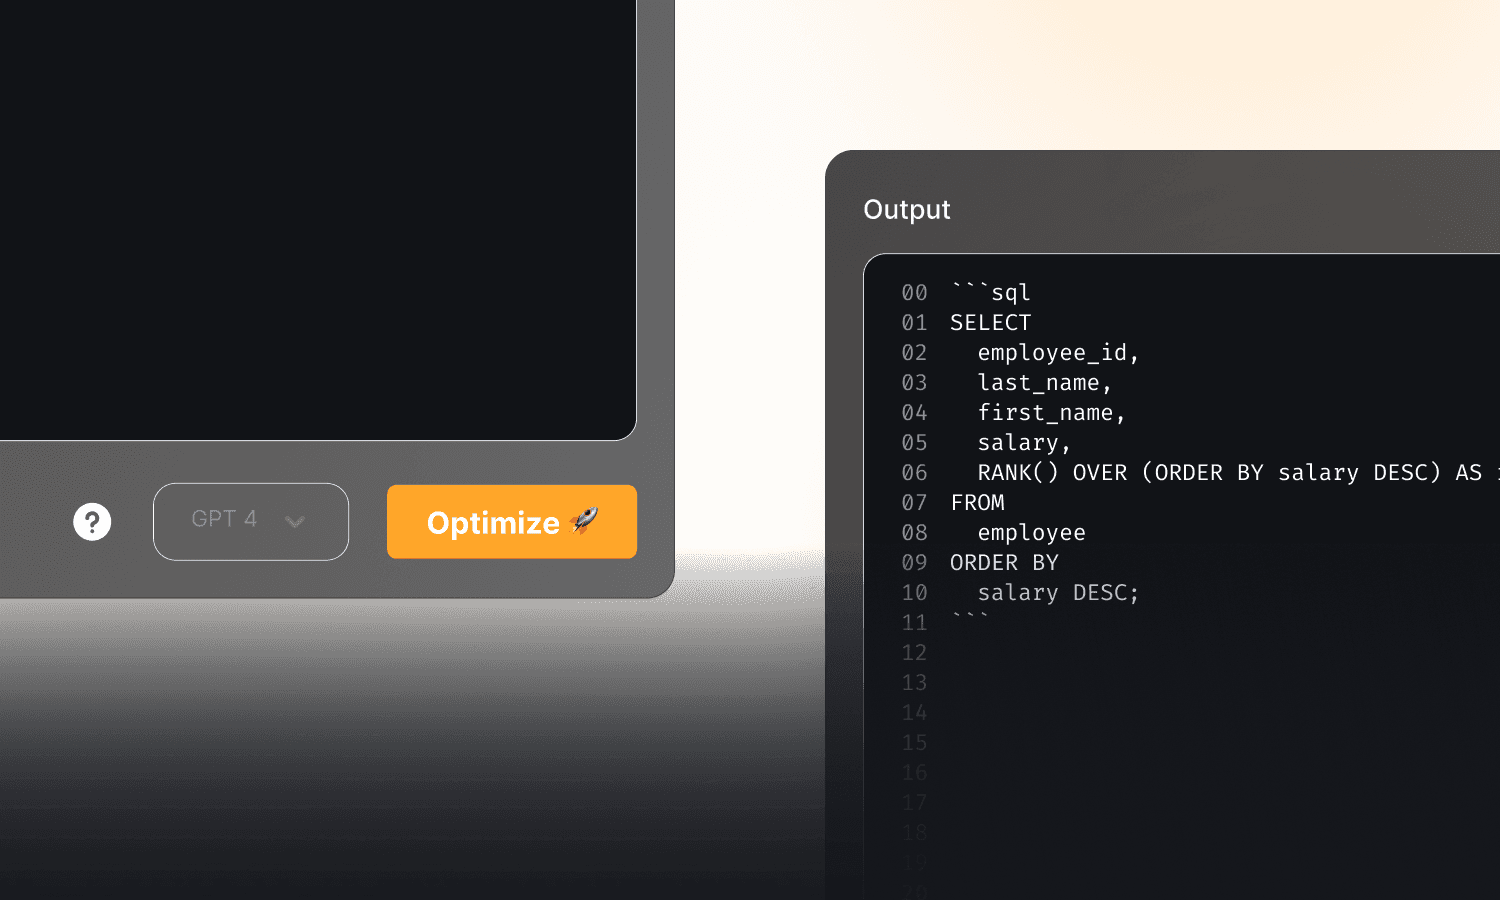Click the closing backticks on line 11
This screenshot has width=1500, height=900.
tap(970, 618)
